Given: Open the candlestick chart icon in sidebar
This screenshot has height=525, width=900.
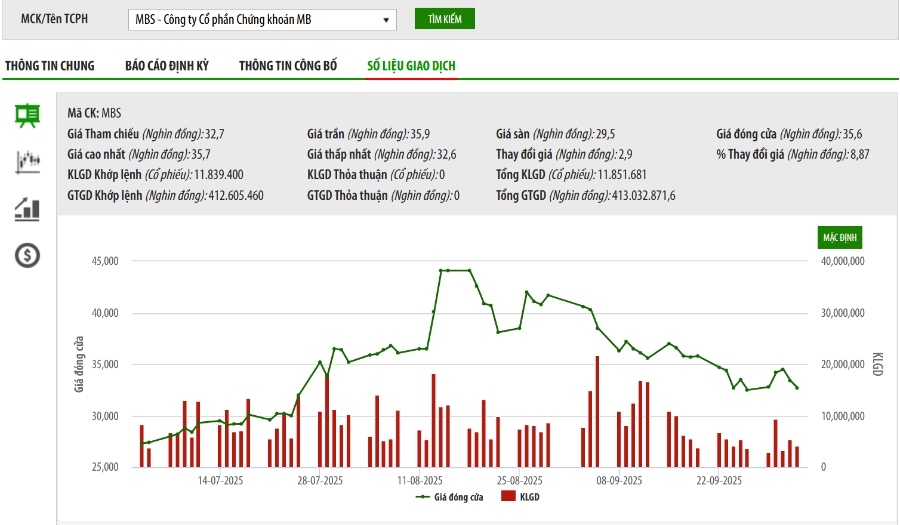Looking at the screenshot, I should pyautogui.click(x=27, y=161).
